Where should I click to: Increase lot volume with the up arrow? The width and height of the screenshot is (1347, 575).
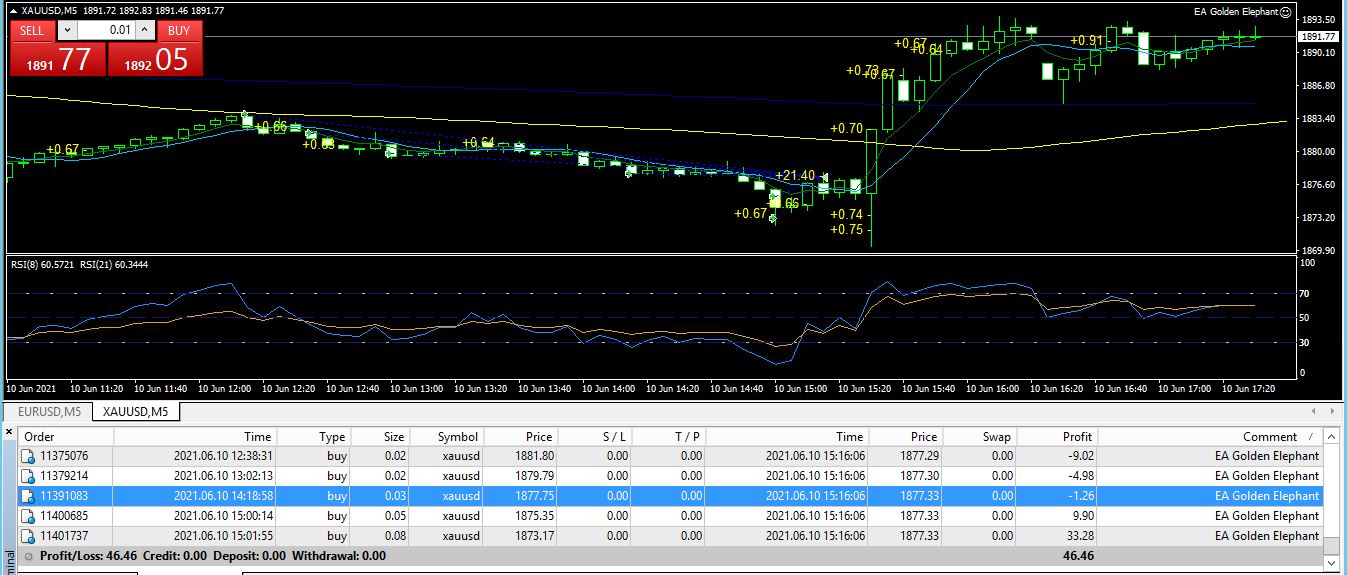[145, 30]
